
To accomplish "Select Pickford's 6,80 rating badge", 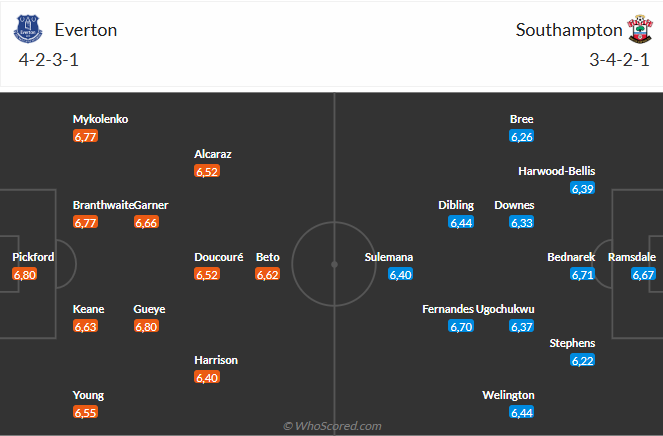I will click(26, 274).
